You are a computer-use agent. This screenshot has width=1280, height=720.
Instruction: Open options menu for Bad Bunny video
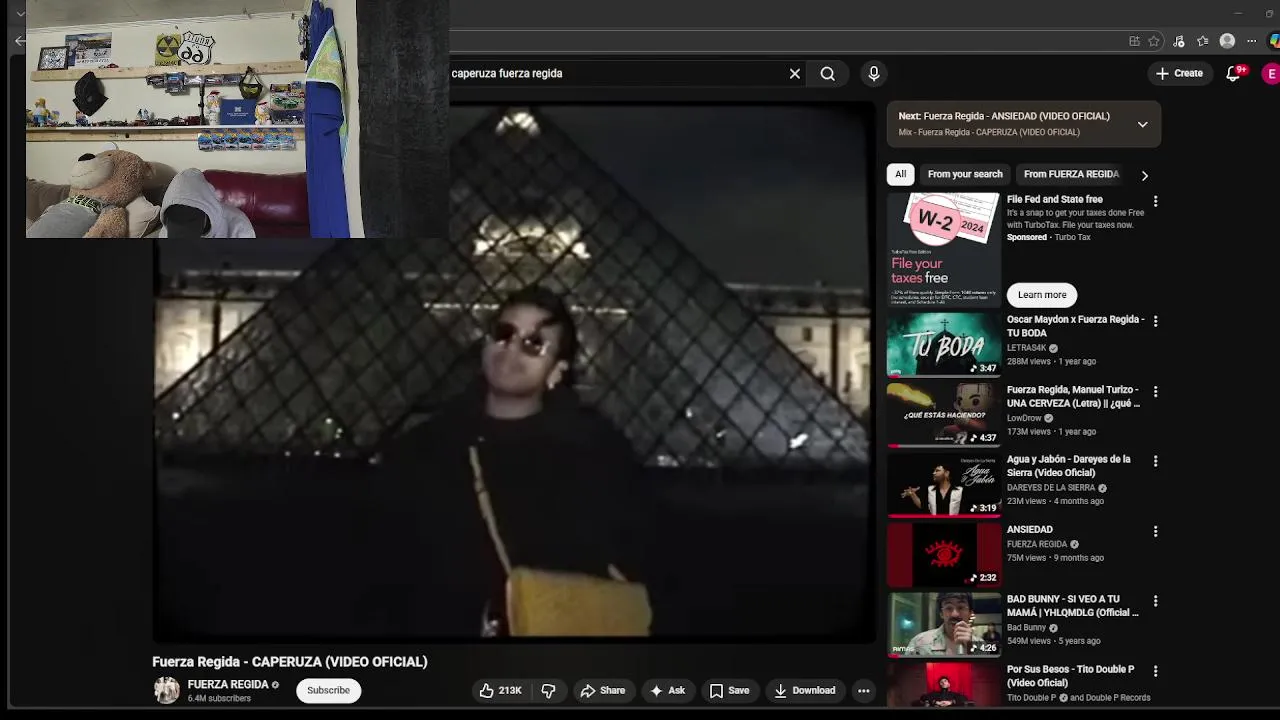click(1155, 601)
